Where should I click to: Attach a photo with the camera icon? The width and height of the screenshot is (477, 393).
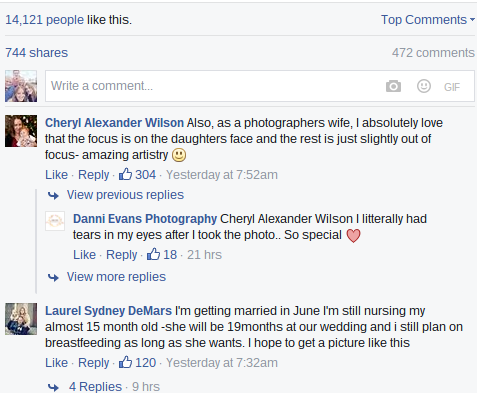pos(393,86)
